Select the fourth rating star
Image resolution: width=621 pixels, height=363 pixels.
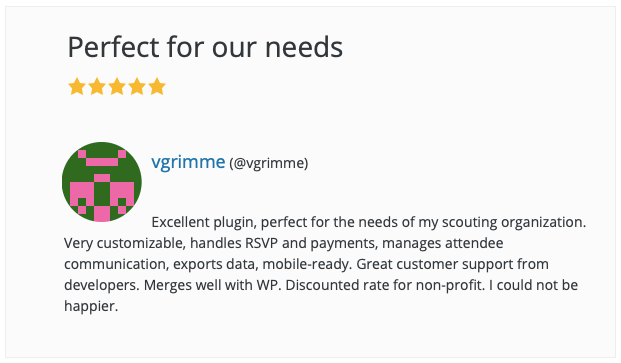(x=137, y=86)
